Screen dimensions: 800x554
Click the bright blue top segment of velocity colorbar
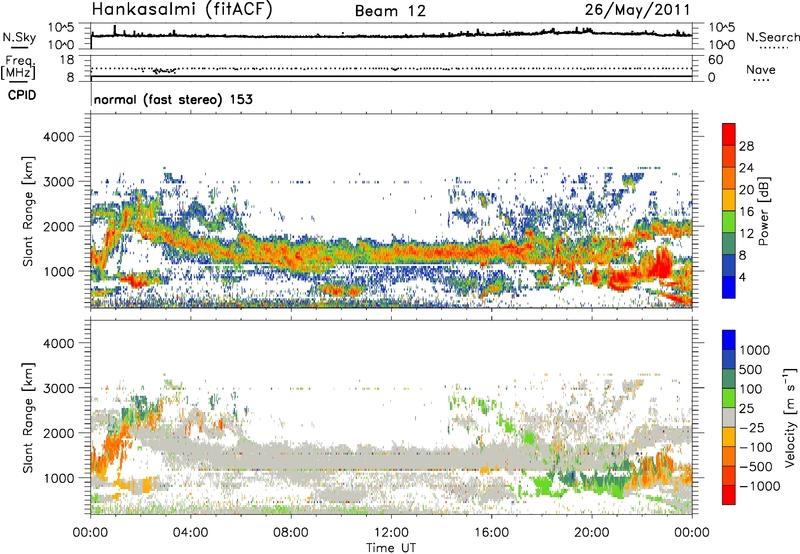729,340
